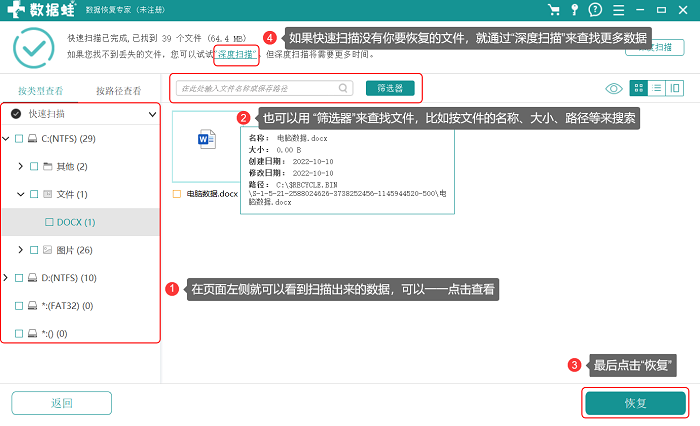
Task: Click the 深度扫描 link
Action: pyautogui.click(x=236, y=54)
